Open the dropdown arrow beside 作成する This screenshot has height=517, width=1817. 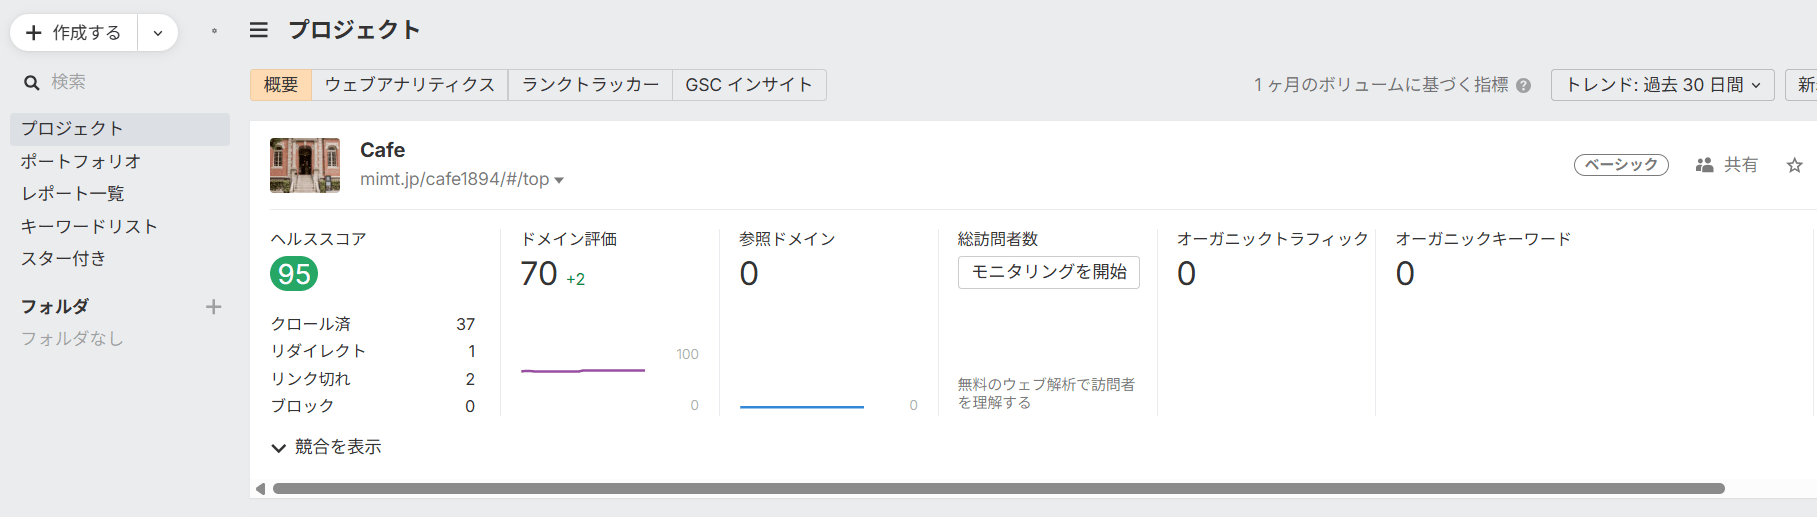158,33
